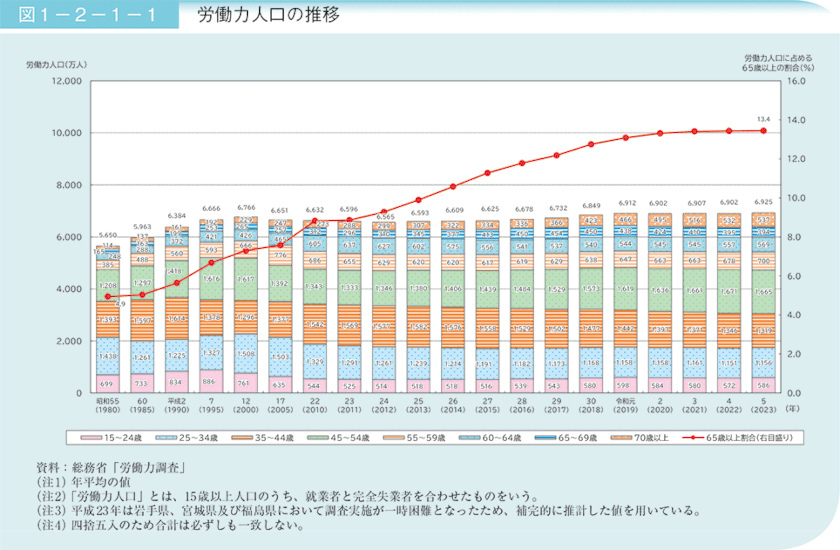Click the 6,766 total above the 2000 bar
Image resolution: width=840 pixels, height=550 pixels.
(244, 206)
